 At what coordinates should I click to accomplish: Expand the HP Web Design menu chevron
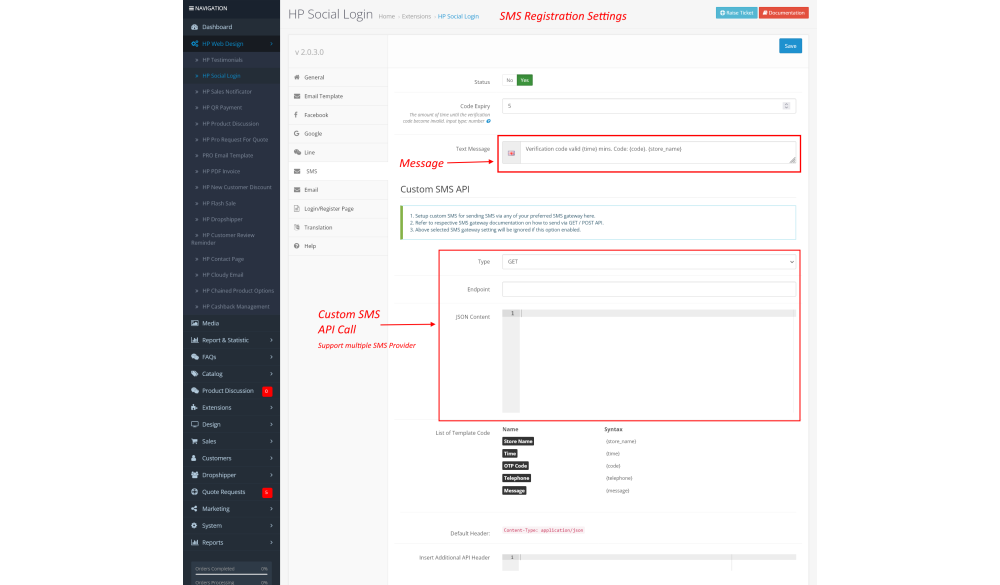pyautogui.click(x=271, y=44)
